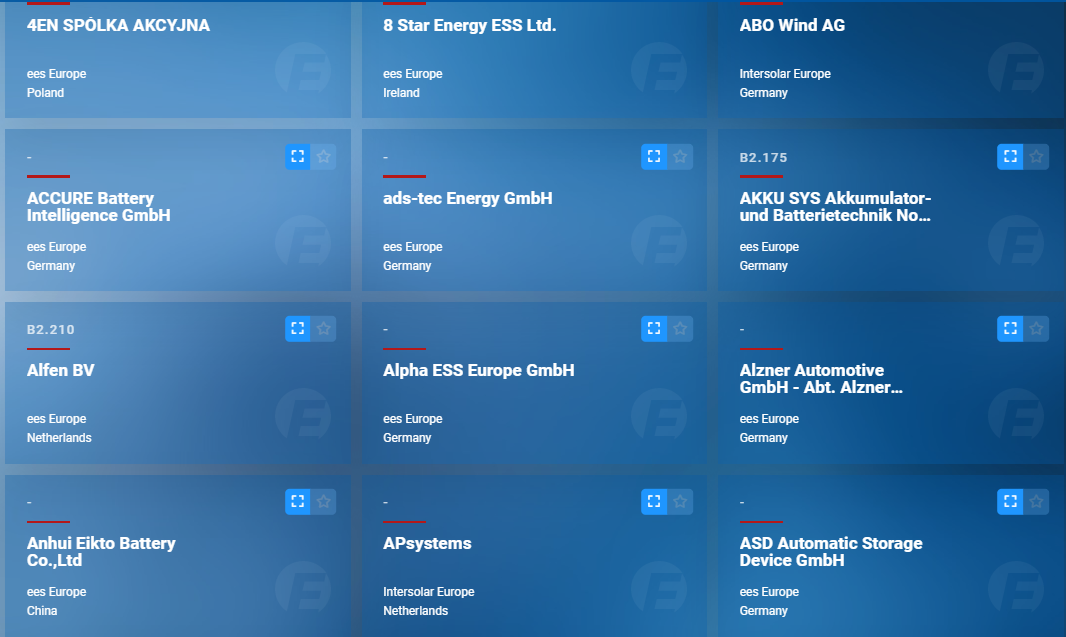The image size is (1066, 637).
Task: Expand the Alpha ESS Europe GmbH card
Action: (x=654, y=328)
